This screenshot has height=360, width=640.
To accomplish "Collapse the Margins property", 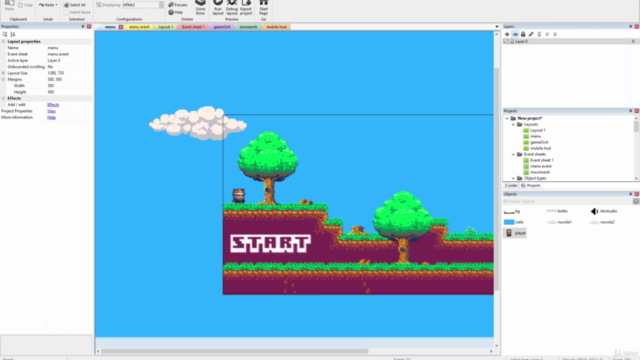I will click(x=3, y=80).
